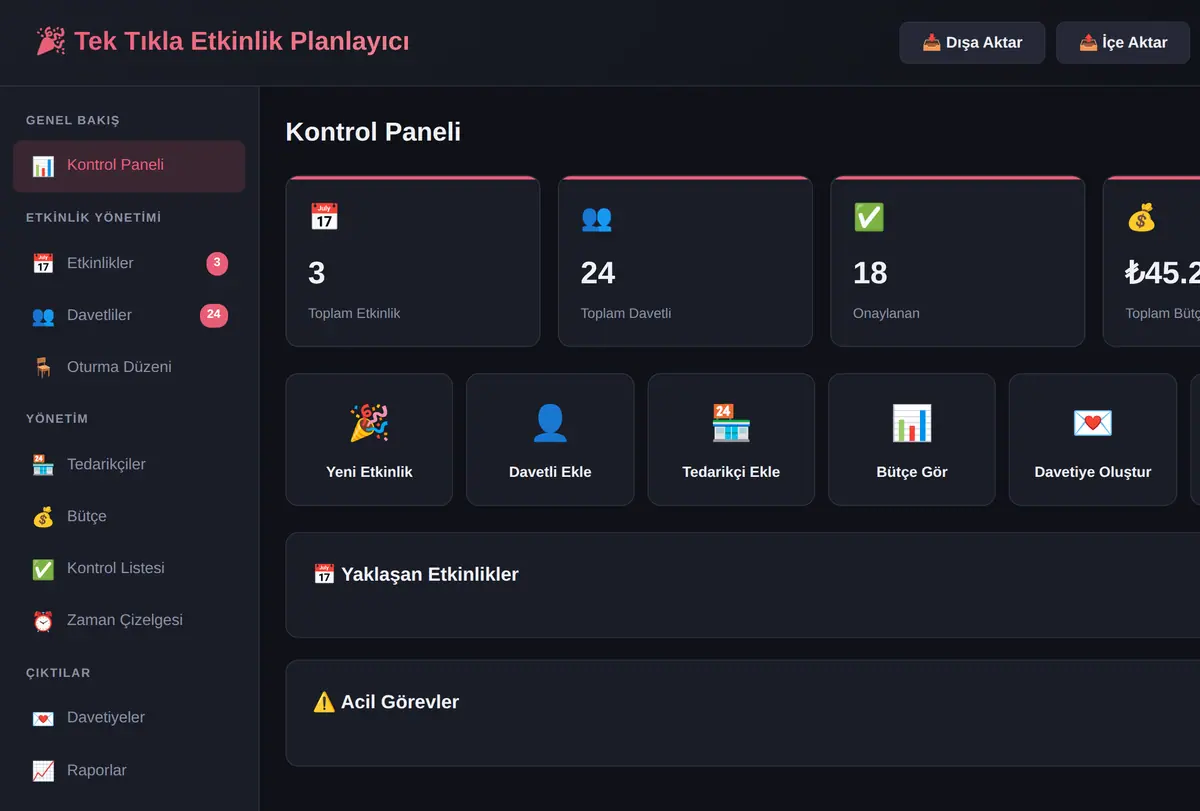Click the chart icon above Bütçe Gör

912,423
